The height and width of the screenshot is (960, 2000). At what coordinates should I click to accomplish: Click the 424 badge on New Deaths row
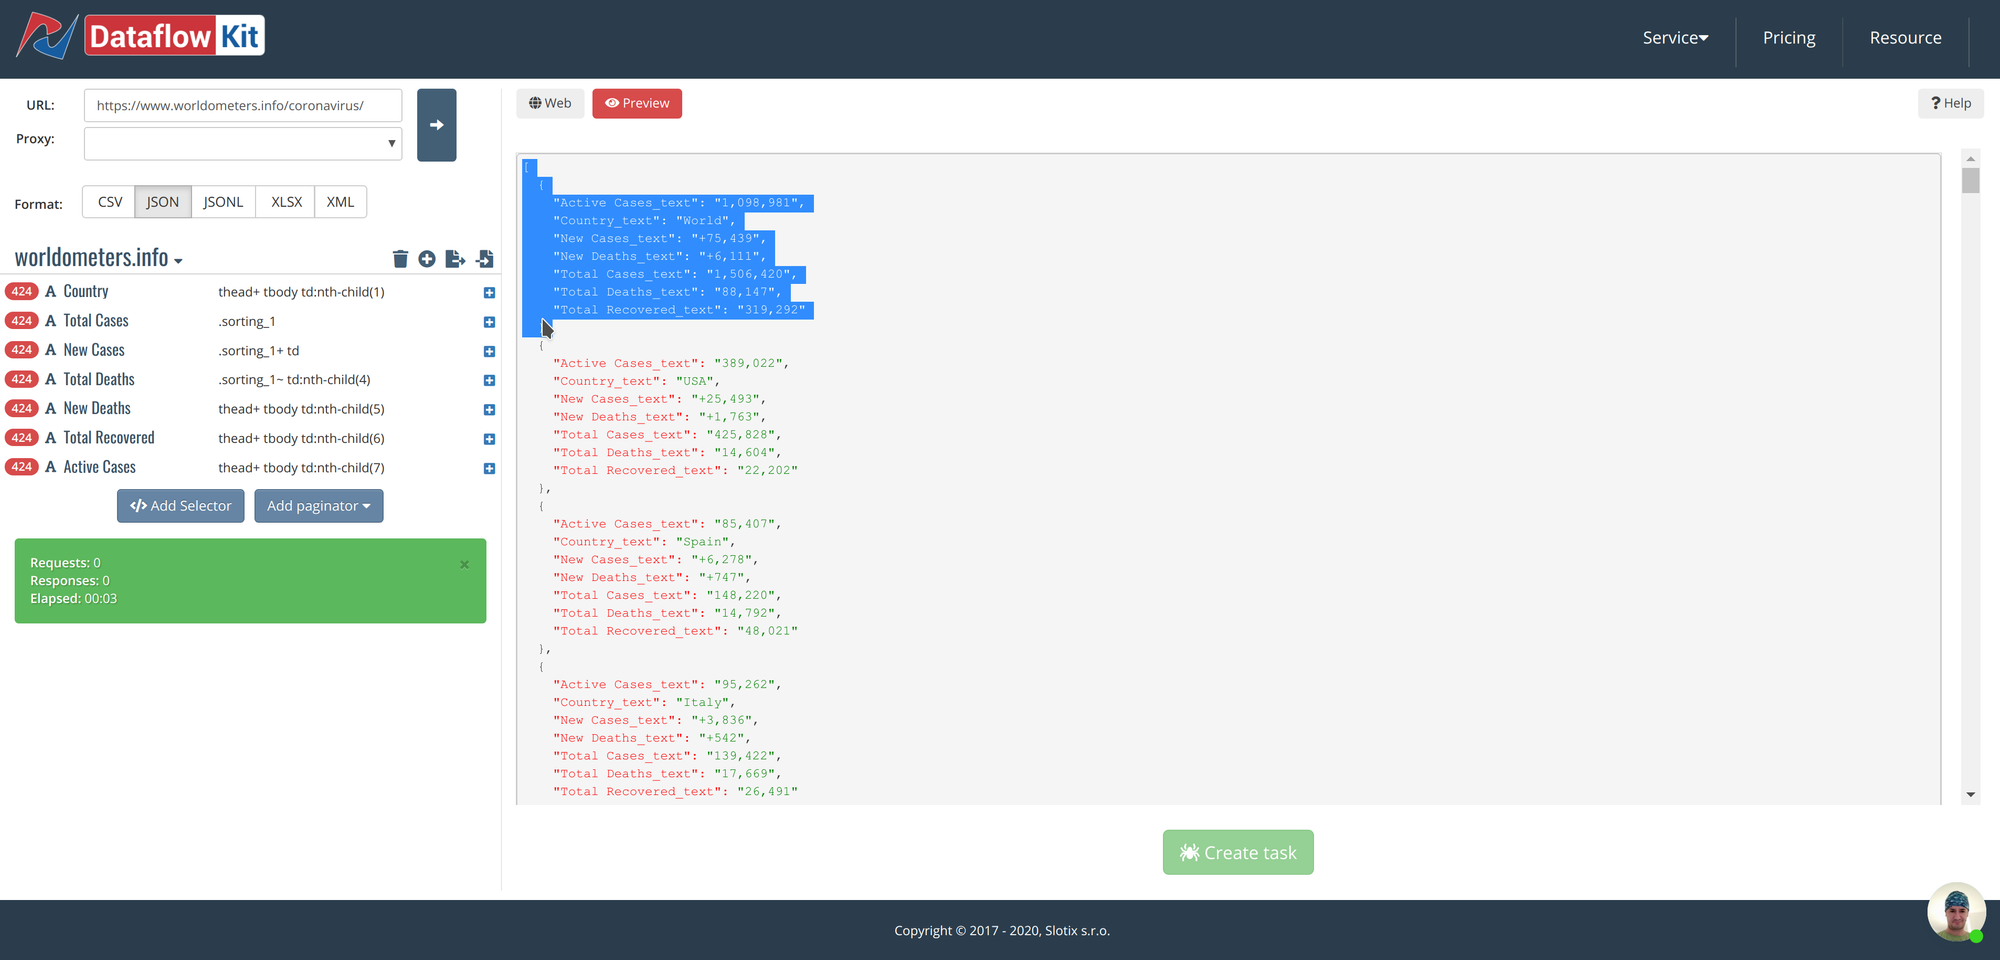22,408
